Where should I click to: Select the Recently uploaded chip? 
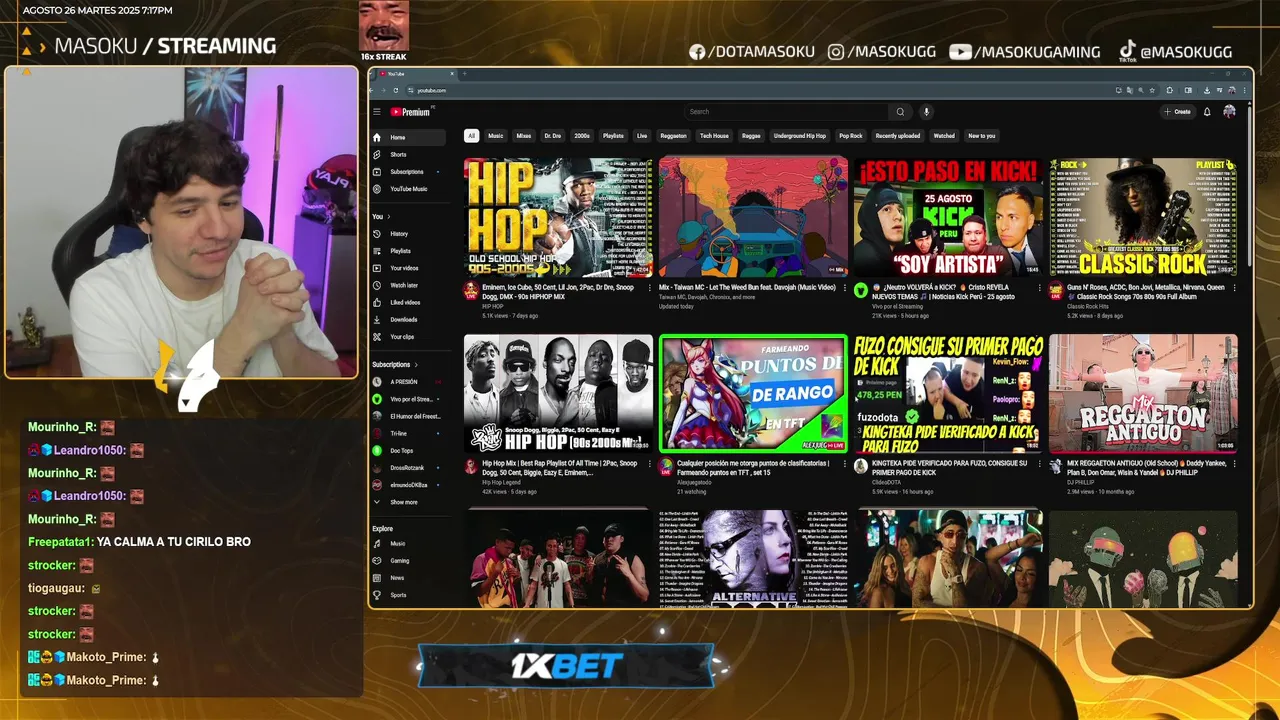(x=898, y=136)
